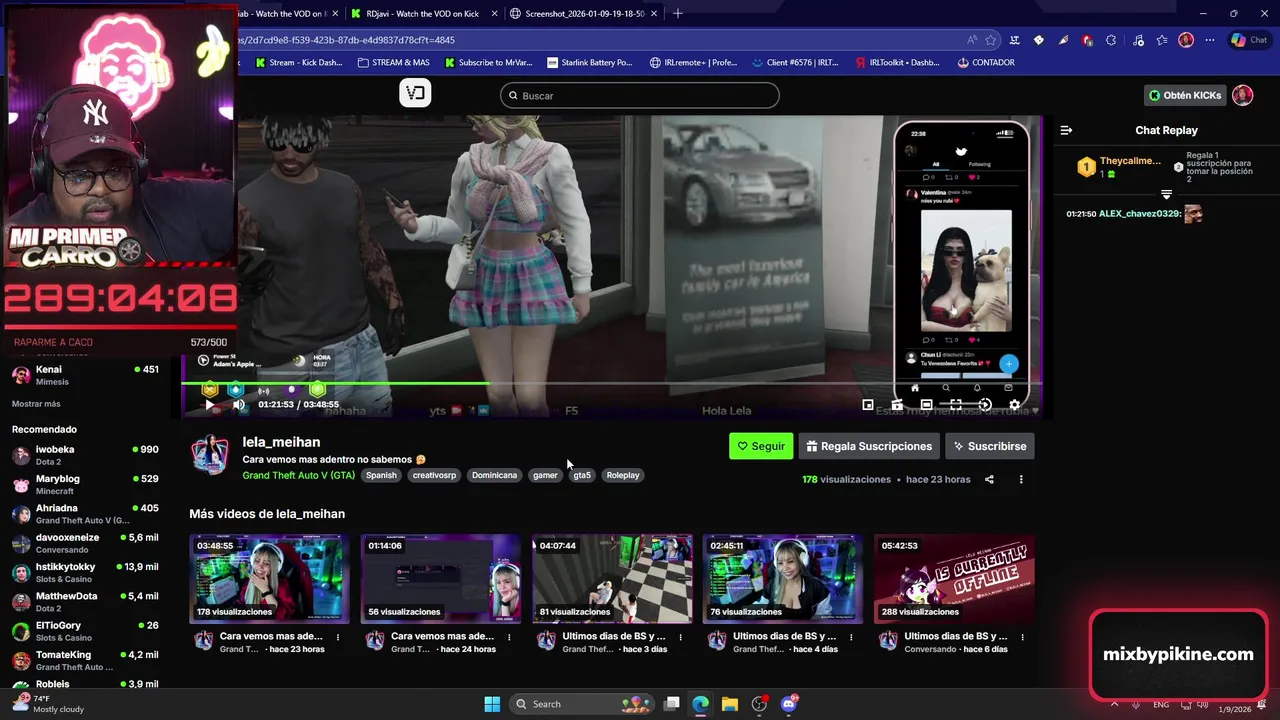The width and height of the screenshot is (1280, 720).
Task: Focus the Buscar search field
Action: click(x=640, y=95)
